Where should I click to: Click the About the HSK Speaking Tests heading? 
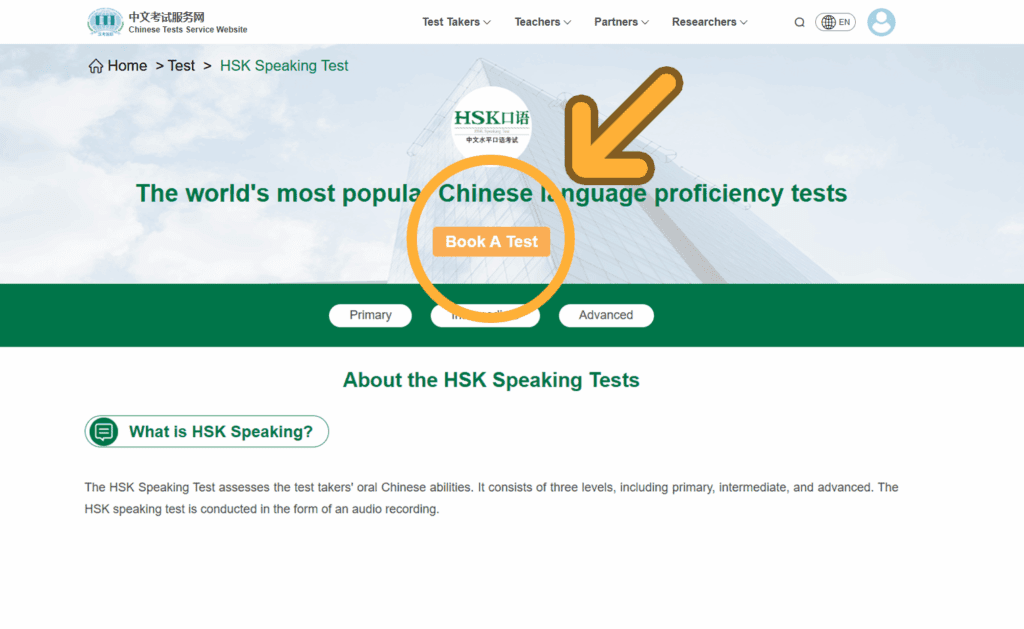[491, 380]
